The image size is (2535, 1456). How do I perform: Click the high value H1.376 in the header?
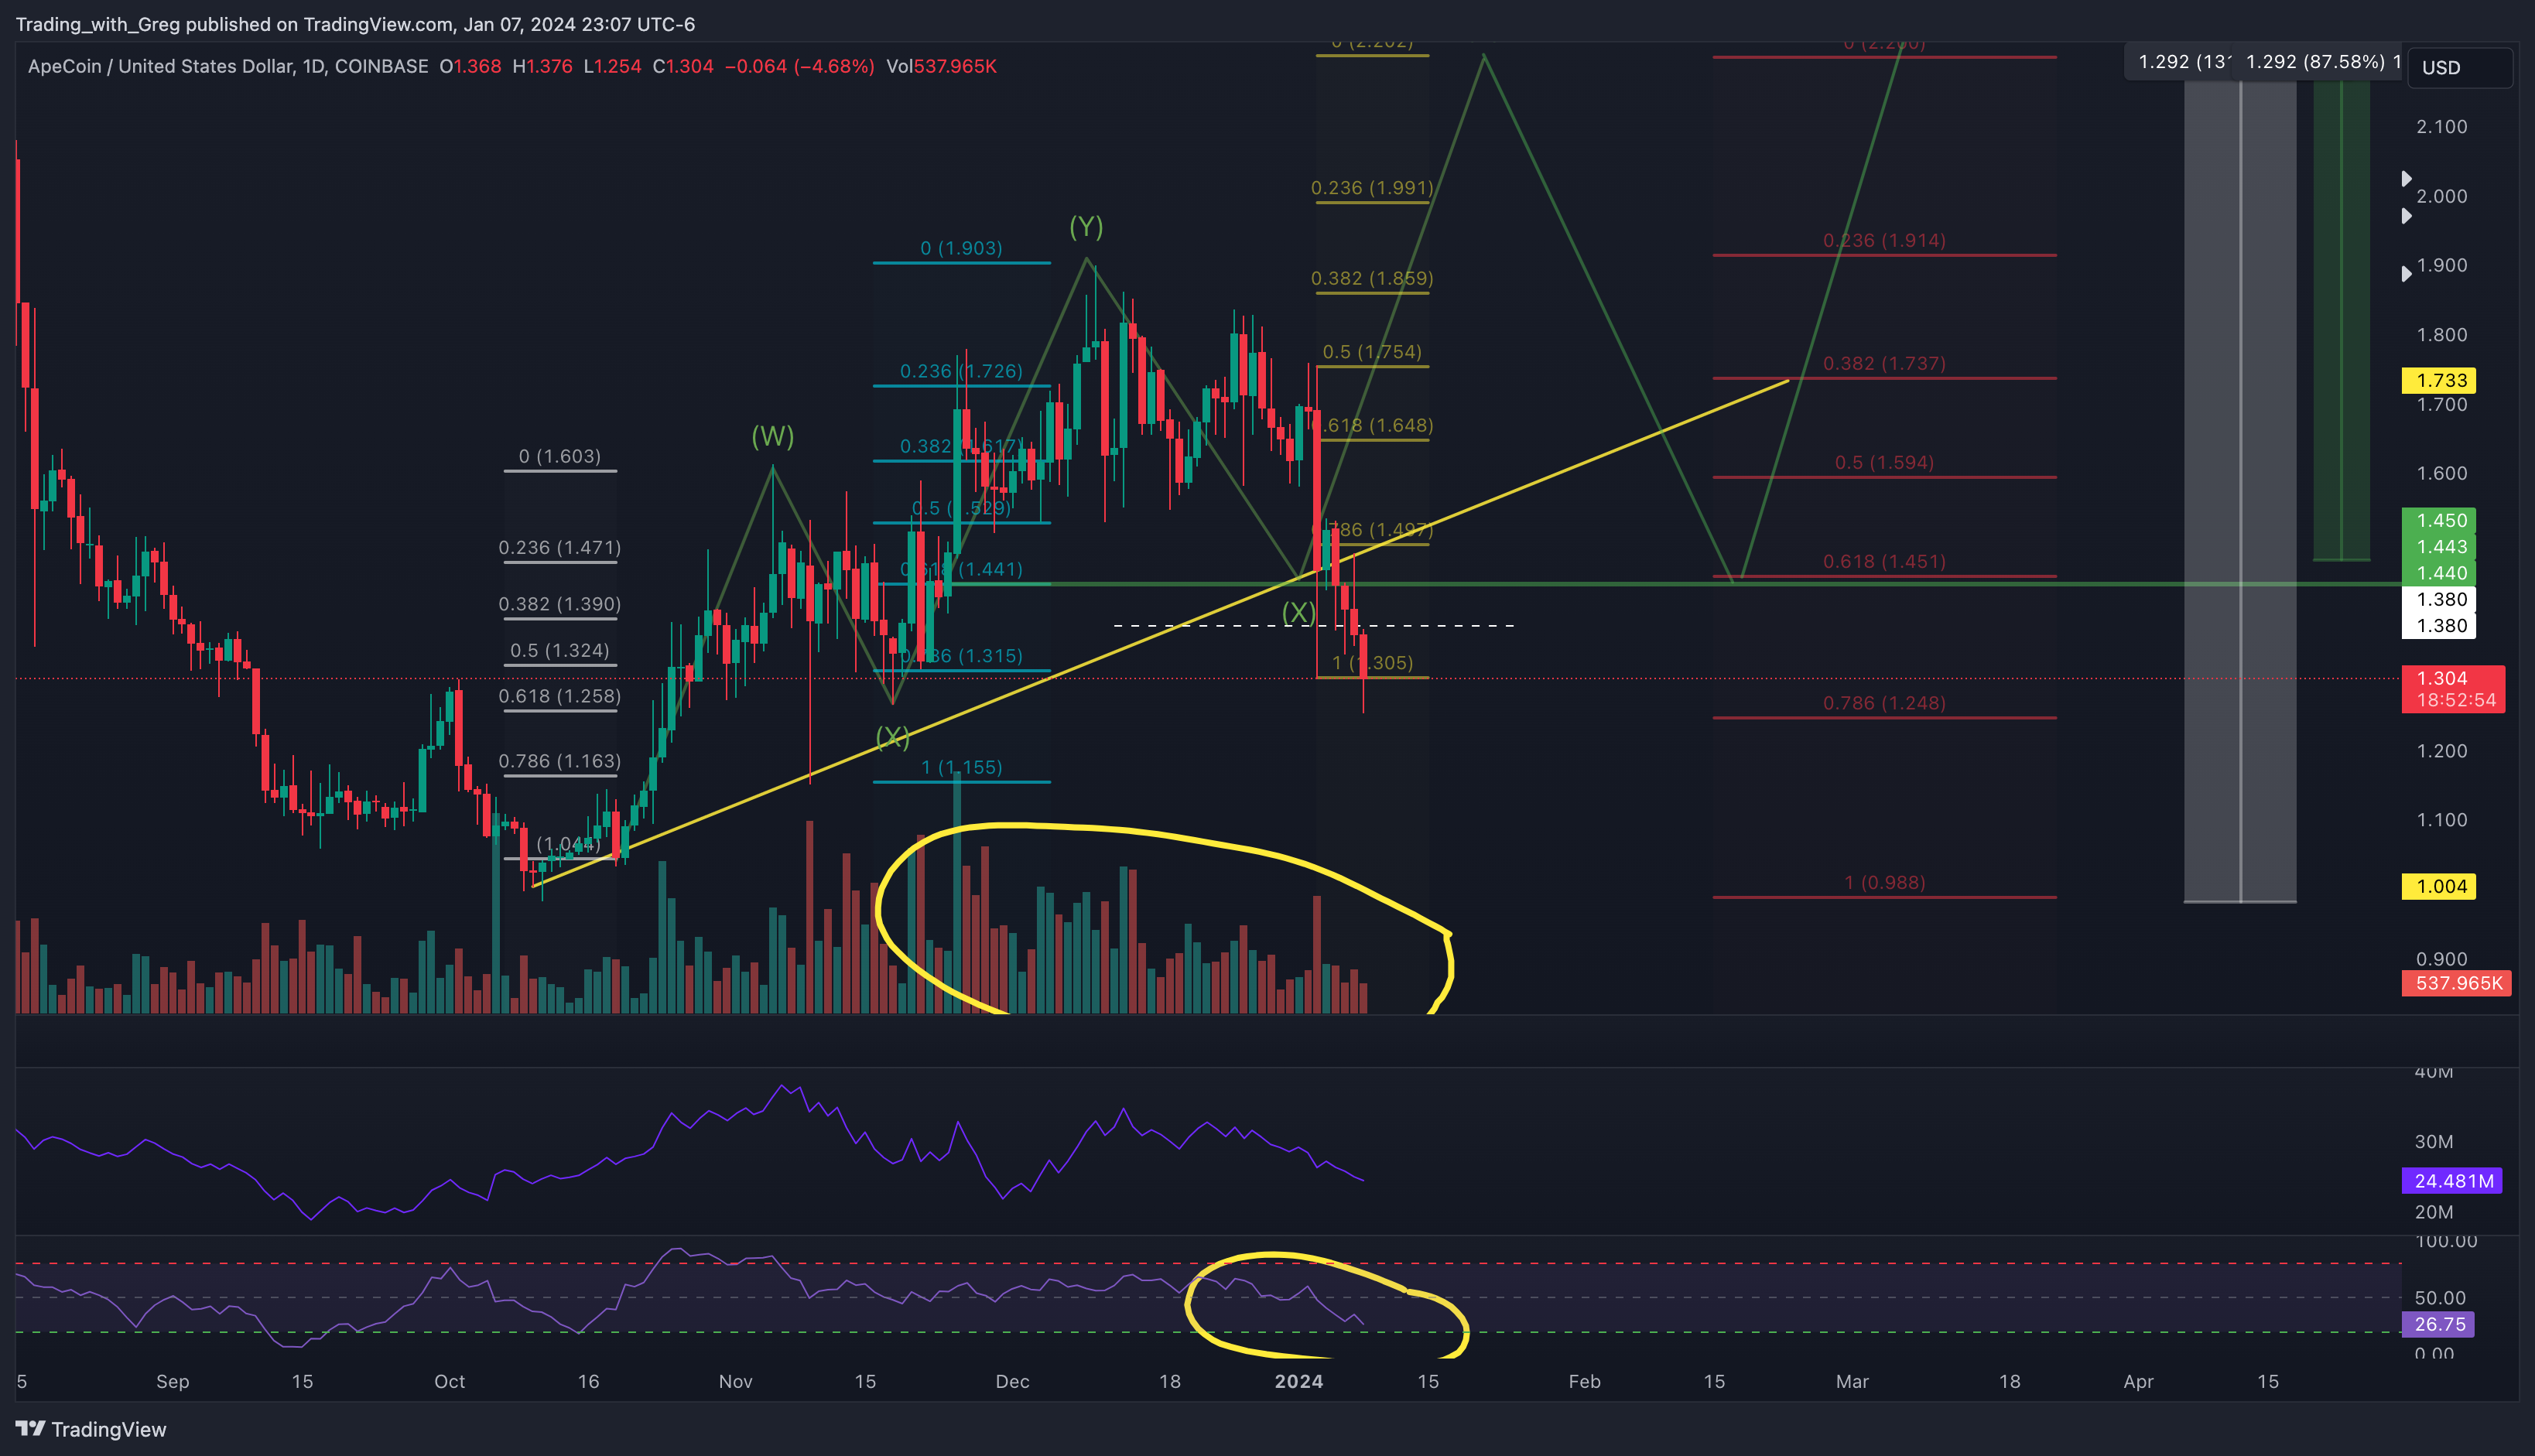(542, 66)
